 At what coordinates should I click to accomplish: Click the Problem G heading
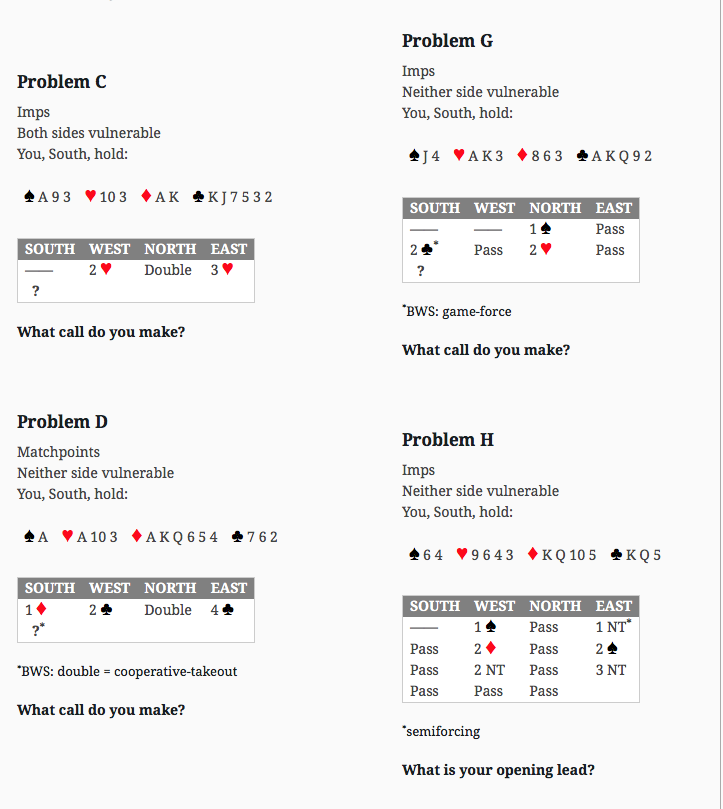point(447,41)
